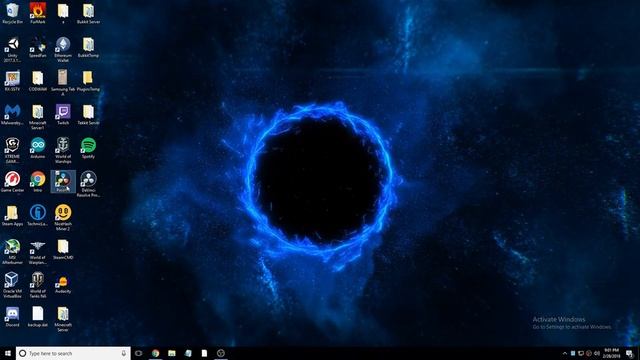Click the 'Type here to search' box
640x360 pixels.
pyautogui.click(x=73, y=353)
